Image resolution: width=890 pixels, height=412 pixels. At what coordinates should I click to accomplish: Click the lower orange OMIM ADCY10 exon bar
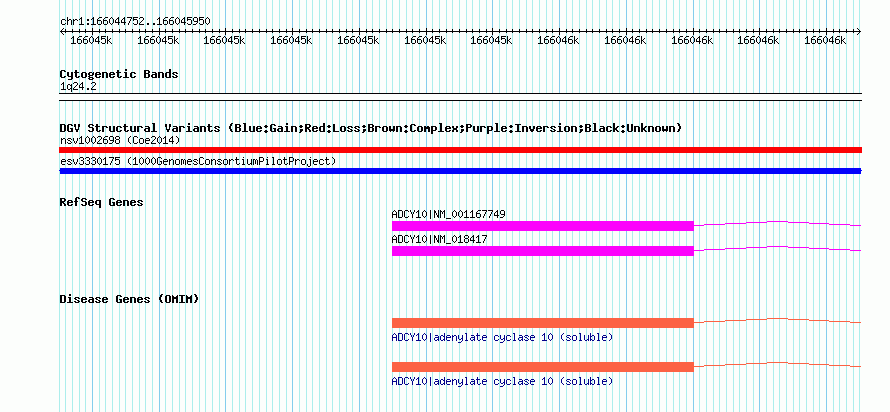(543, 367)
